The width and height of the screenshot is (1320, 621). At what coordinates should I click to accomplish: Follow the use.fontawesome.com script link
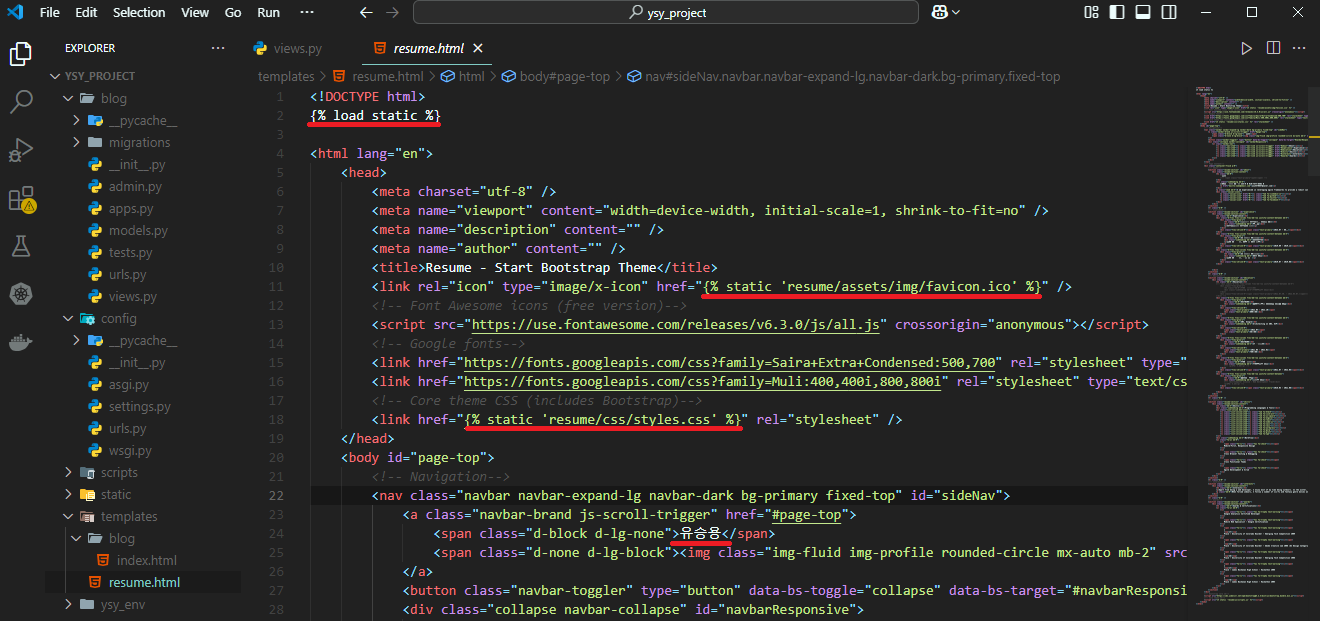[x=675, y=324]
